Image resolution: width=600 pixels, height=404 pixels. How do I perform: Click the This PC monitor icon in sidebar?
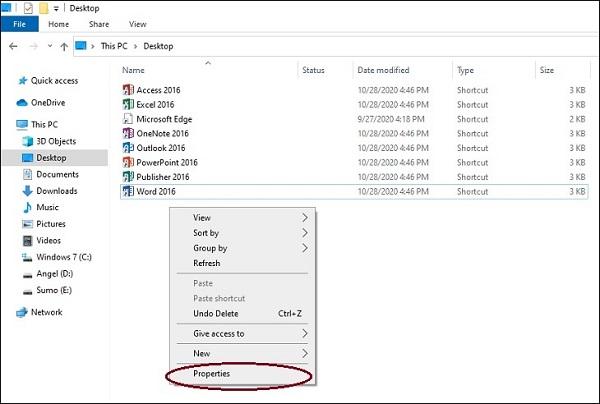pyautogui.click(x=22, y=124)
